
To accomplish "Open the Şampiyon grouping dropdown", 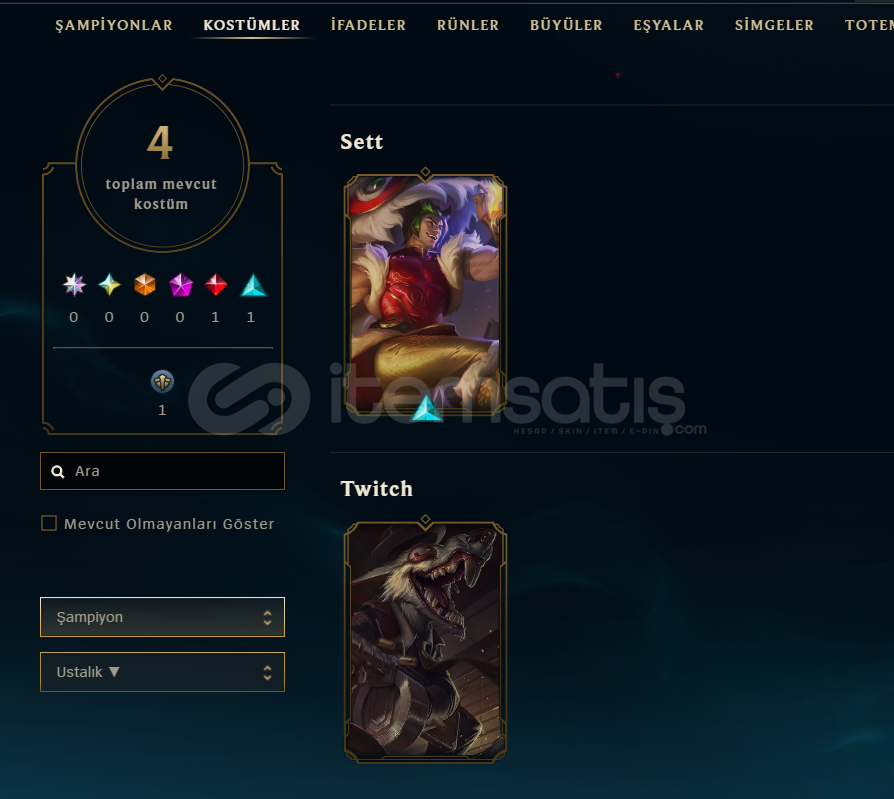I will coord(162,617).
